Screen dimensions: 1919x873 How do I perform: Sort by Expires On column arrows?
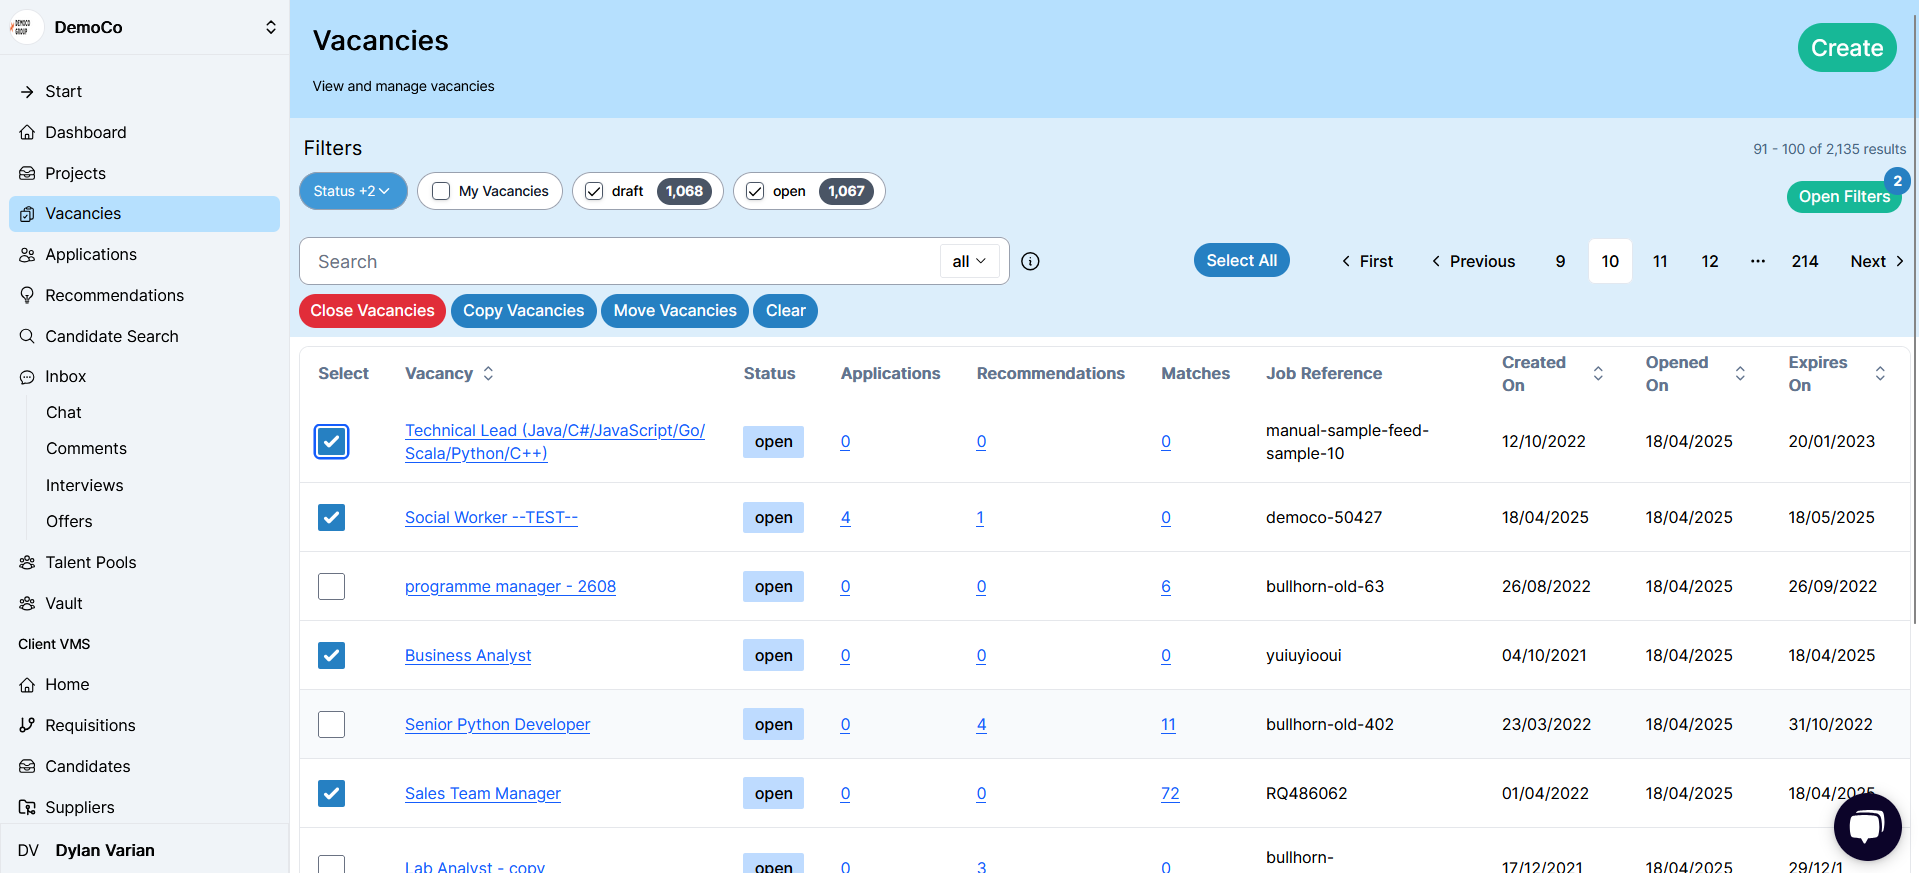coord(1880,373)
